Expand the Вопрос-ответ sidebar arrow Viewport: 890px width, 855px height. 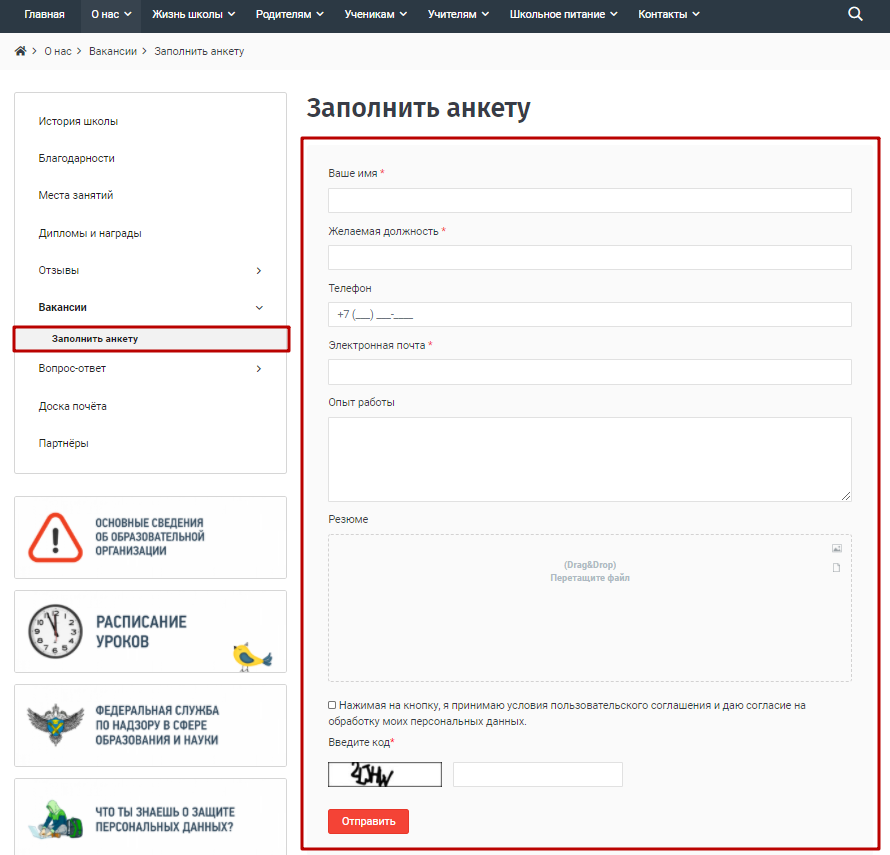259,369
